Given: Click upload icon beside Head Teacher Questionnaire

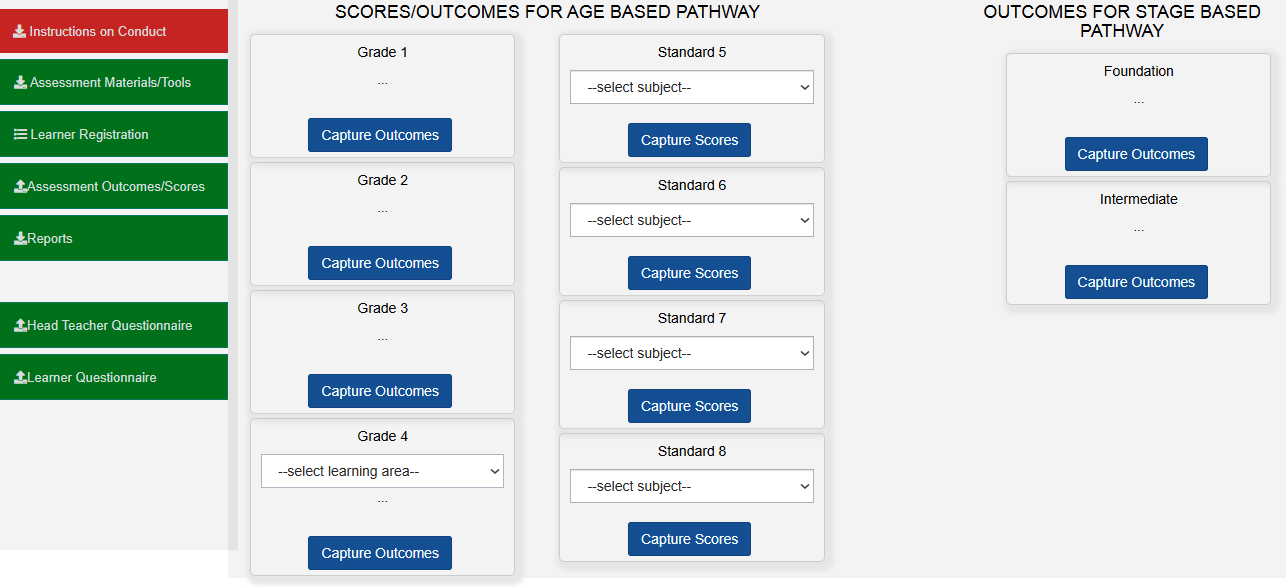Looking at the screenshot, I should tap(20, 326).
